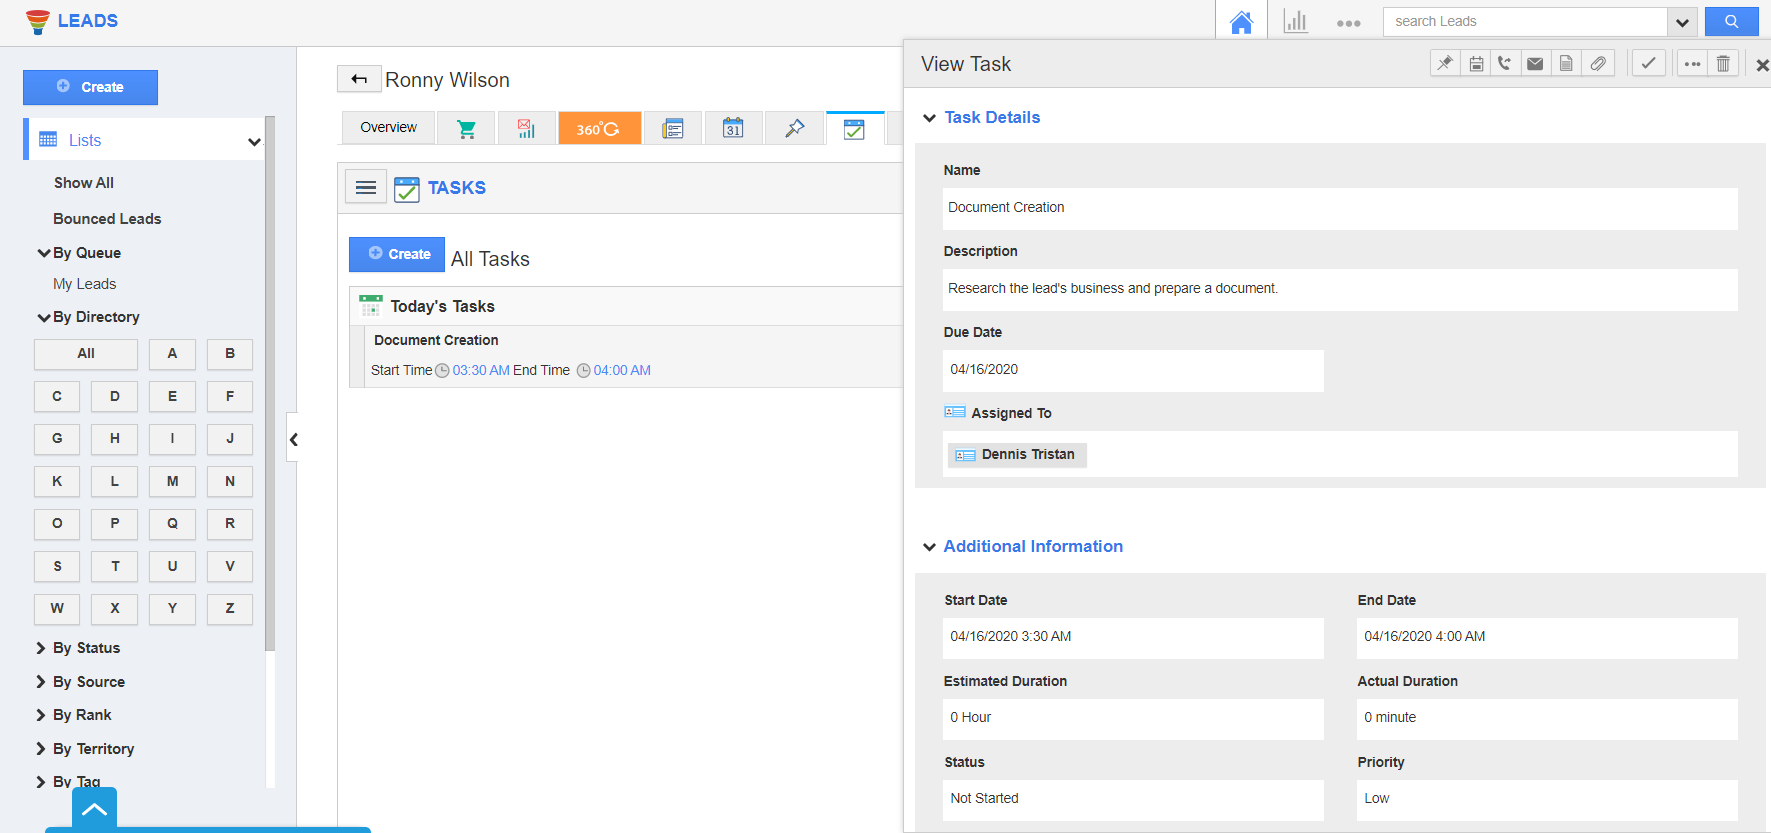
Task: Expand the By Status list
Action: coord(42,648)
